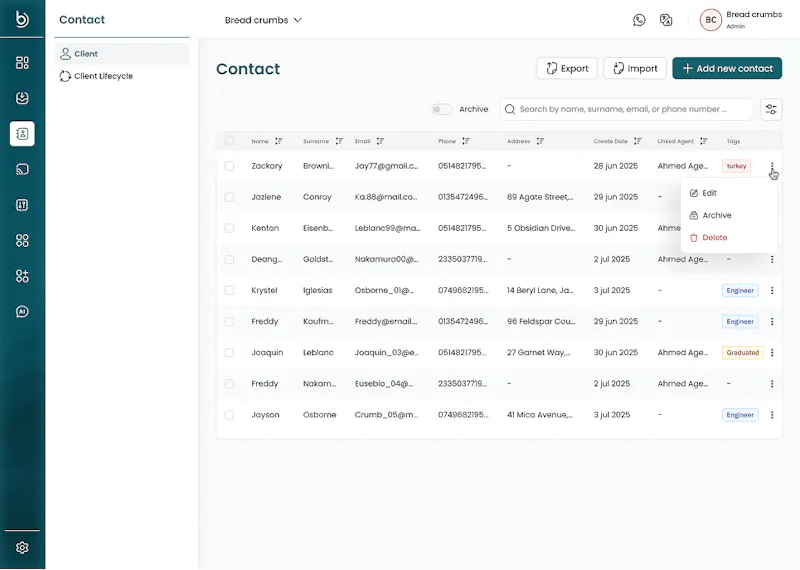Click the BC profile avatar
Image resolution: width=800 pixels, height=570 pixels.
pyautogui.click(x=711, y=20)
